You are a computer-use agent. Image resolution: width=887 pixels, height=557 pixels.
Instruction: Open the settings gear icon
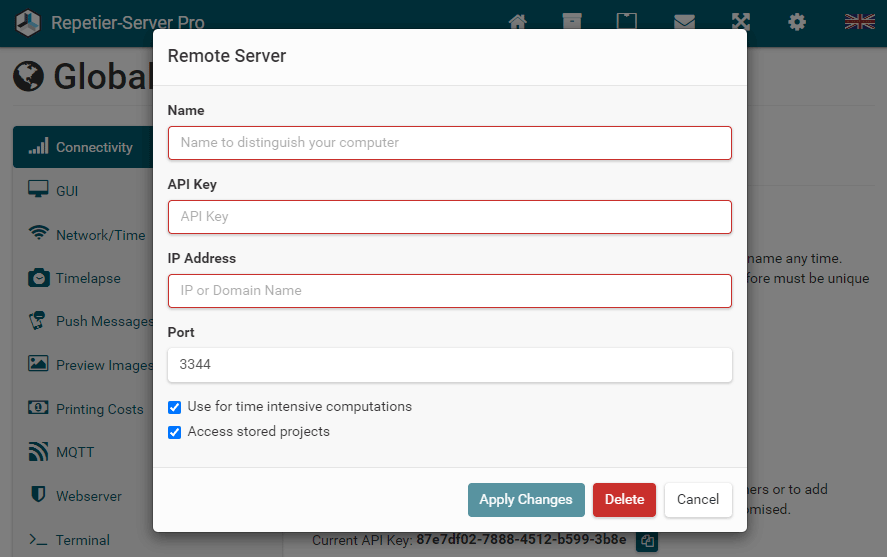[x=796, y=22]
